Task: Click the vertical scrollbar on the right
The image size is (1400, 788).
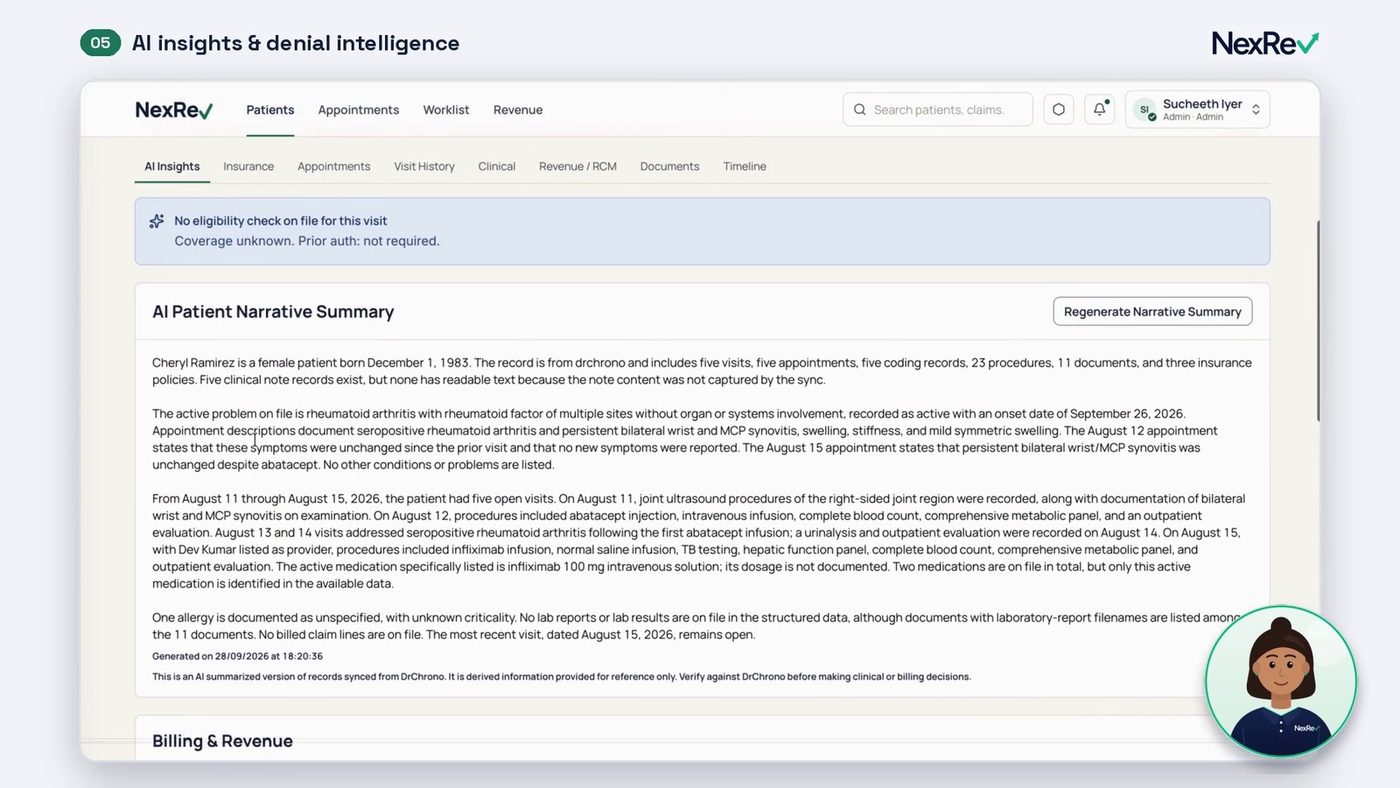Action: pyautogui.click(x=1317, y=320)
